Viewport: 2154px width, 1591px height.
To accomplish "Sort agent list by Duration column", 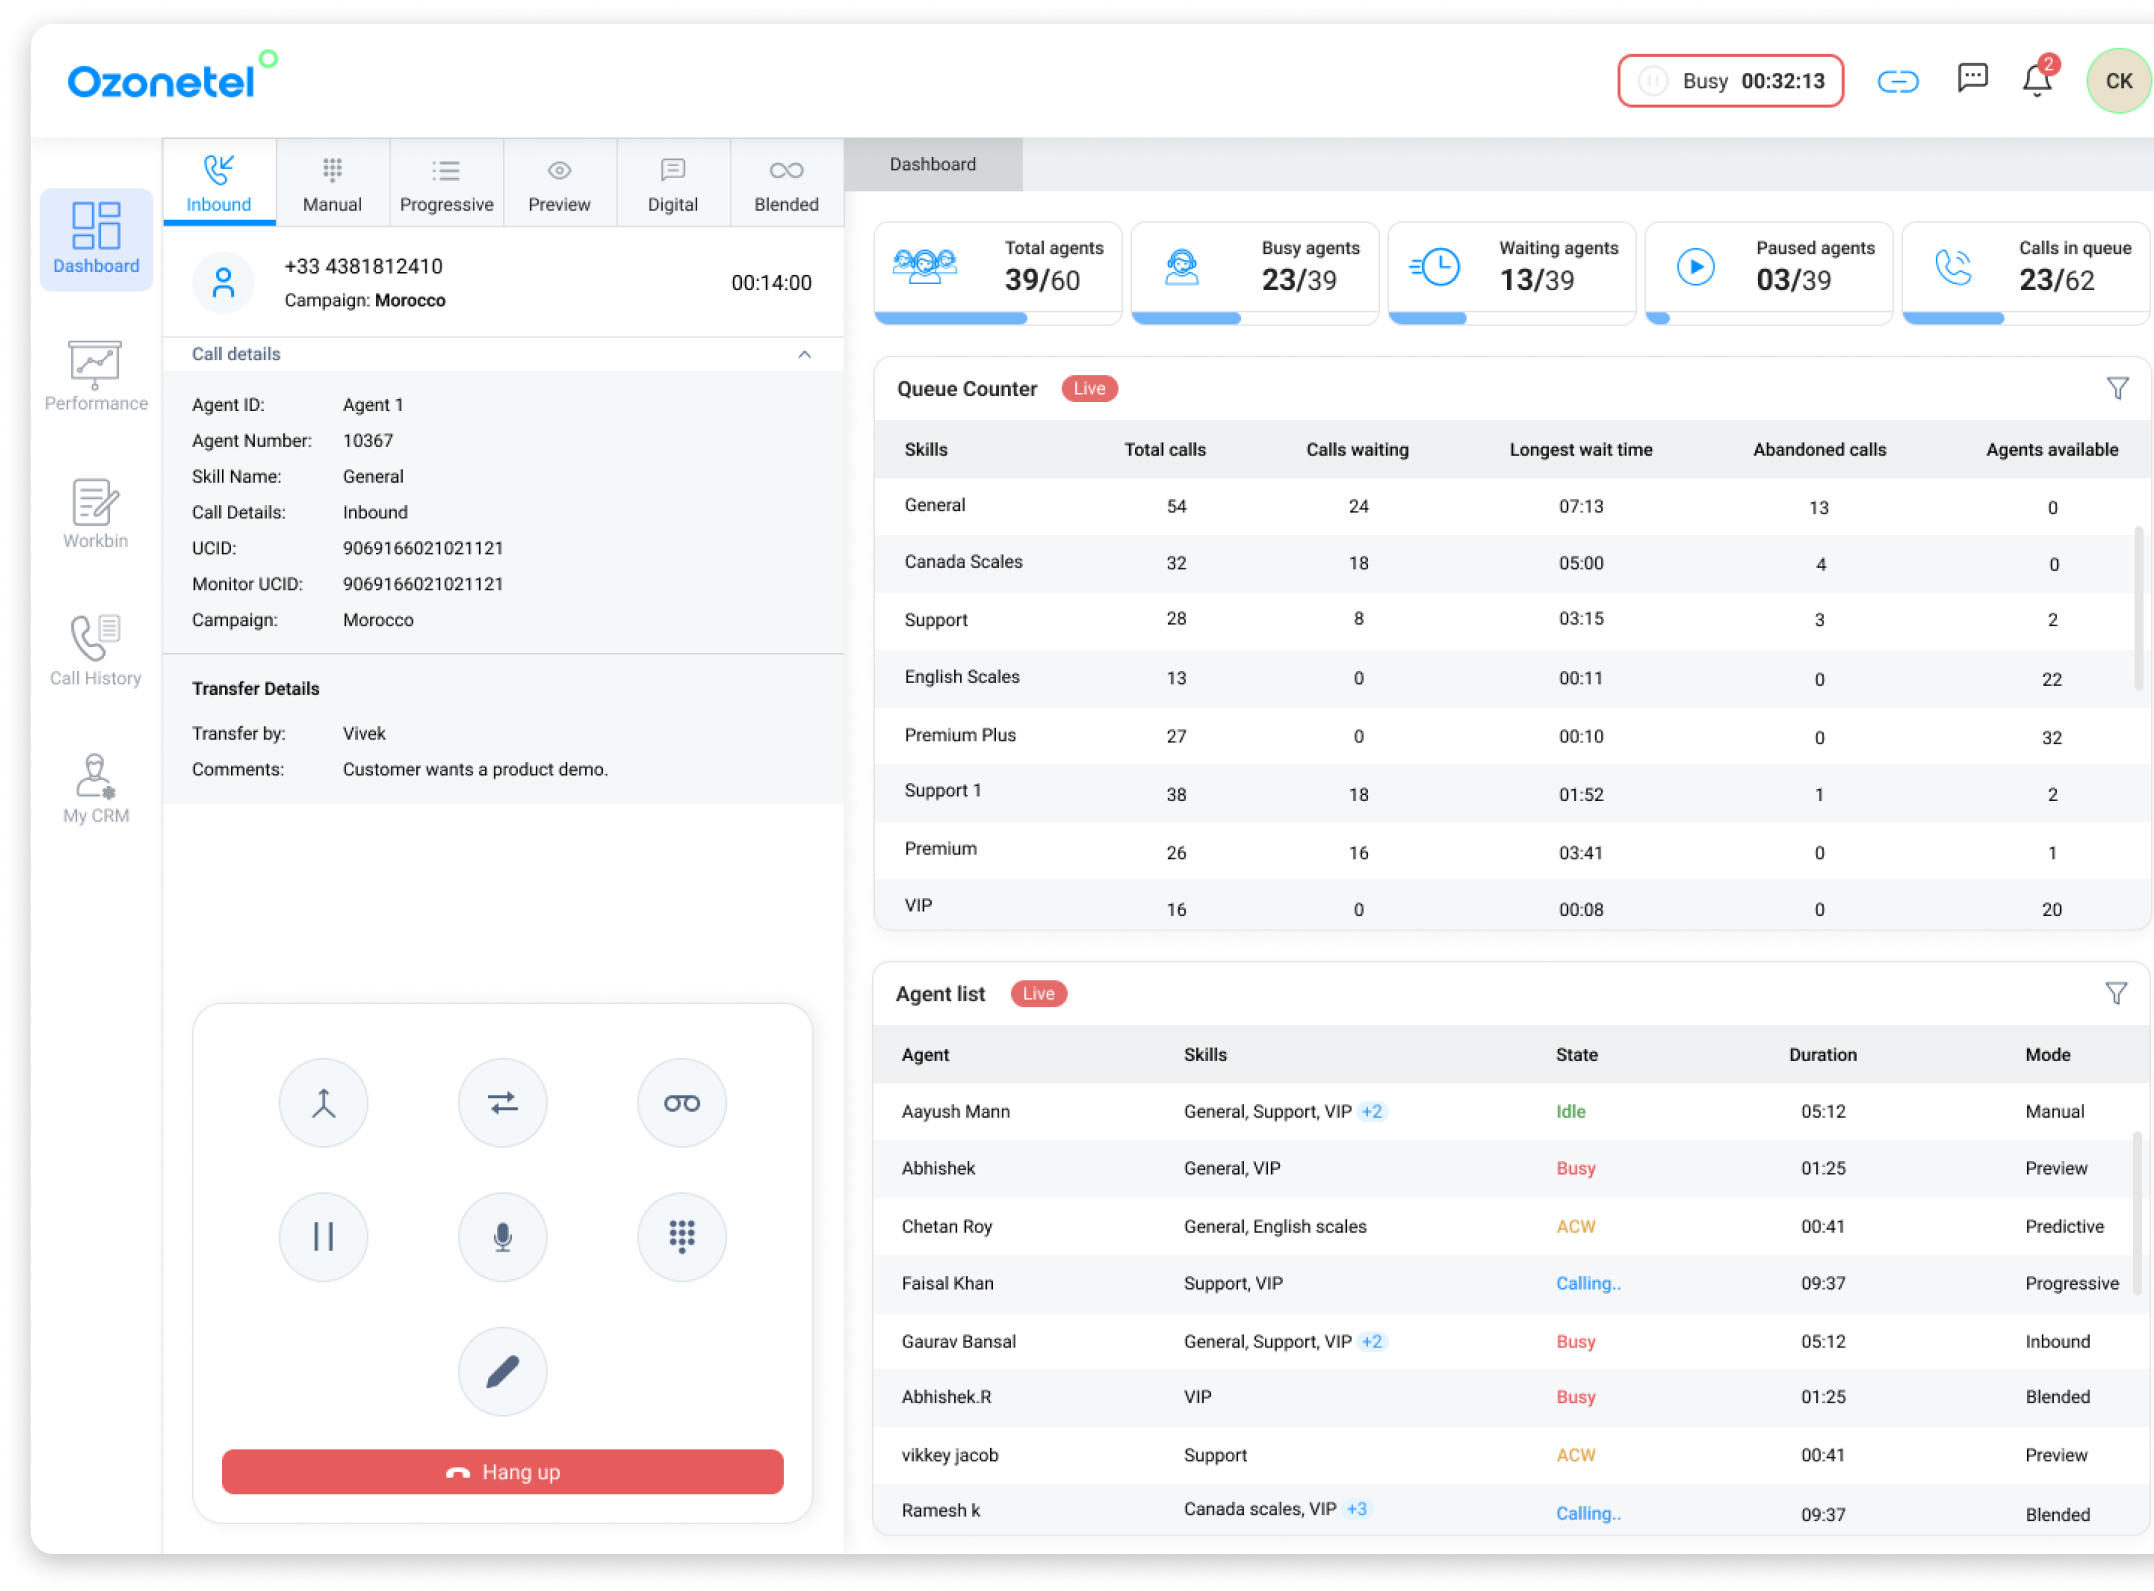I will coord(1822,1054).
